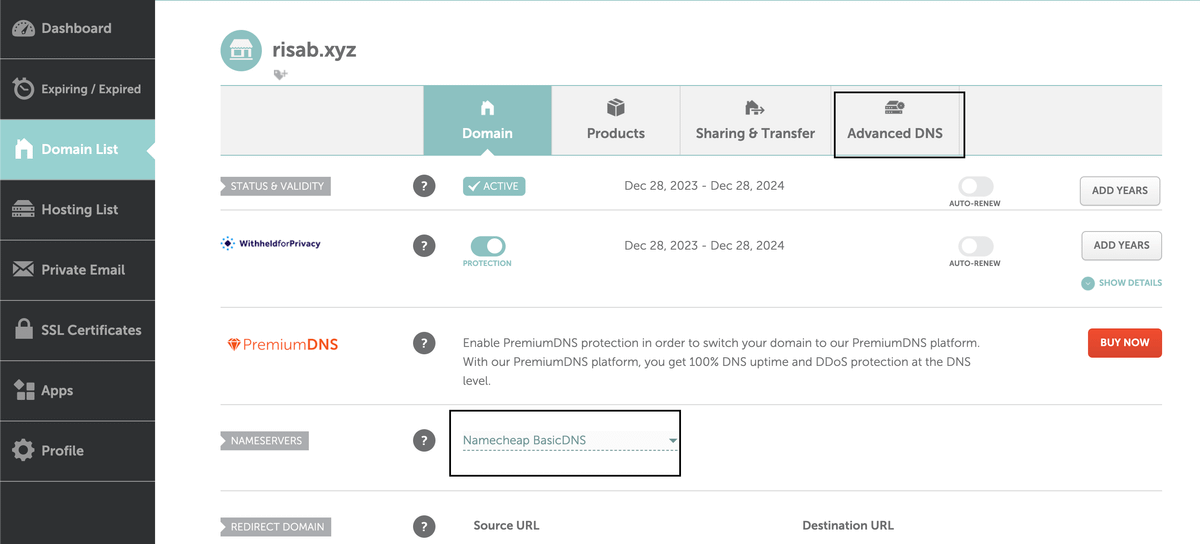Click the WithheldforPrivacy logo
Image resolution: width=1200 pixels, height=544 pixels.
271,244
